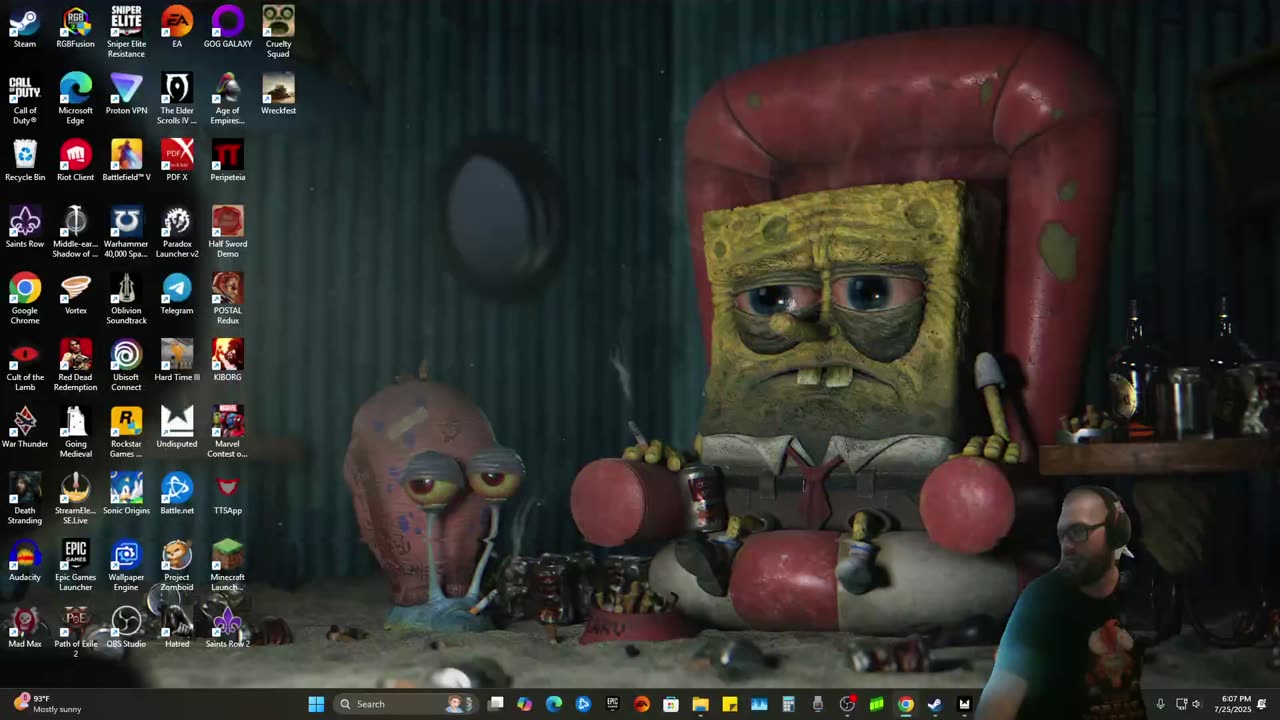The image size is (1280, 720).
Task: Select the Cruelty Squad shortcut
Action: point(278,32)
